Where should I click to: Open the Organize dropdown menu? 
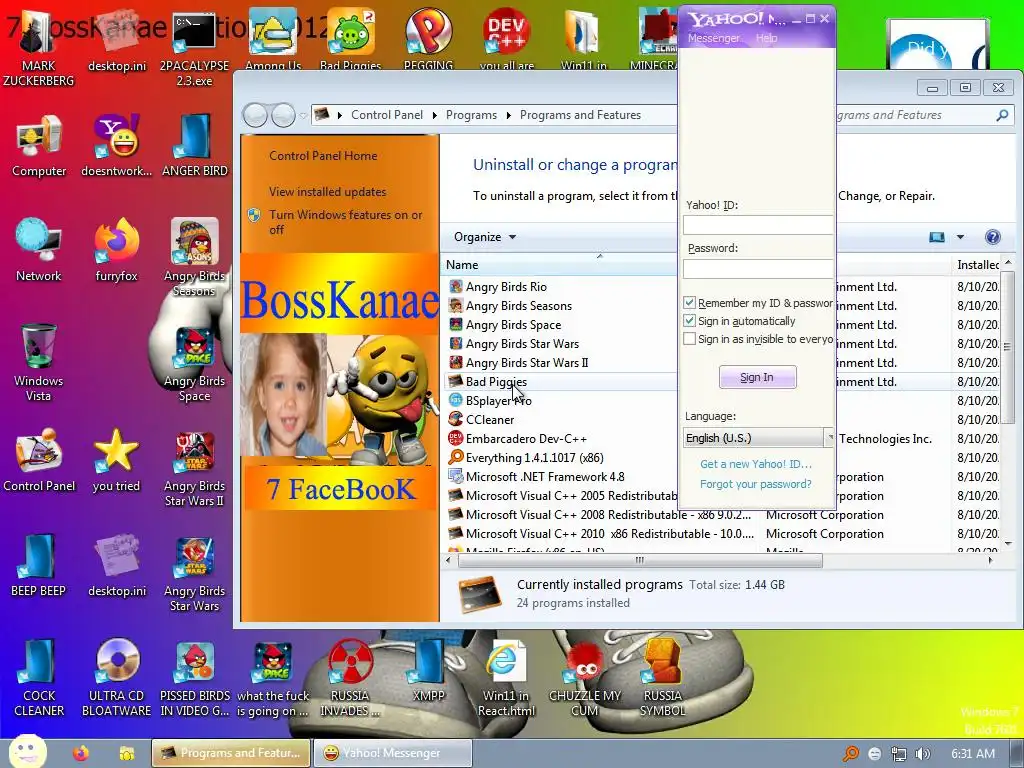[485, 237]
